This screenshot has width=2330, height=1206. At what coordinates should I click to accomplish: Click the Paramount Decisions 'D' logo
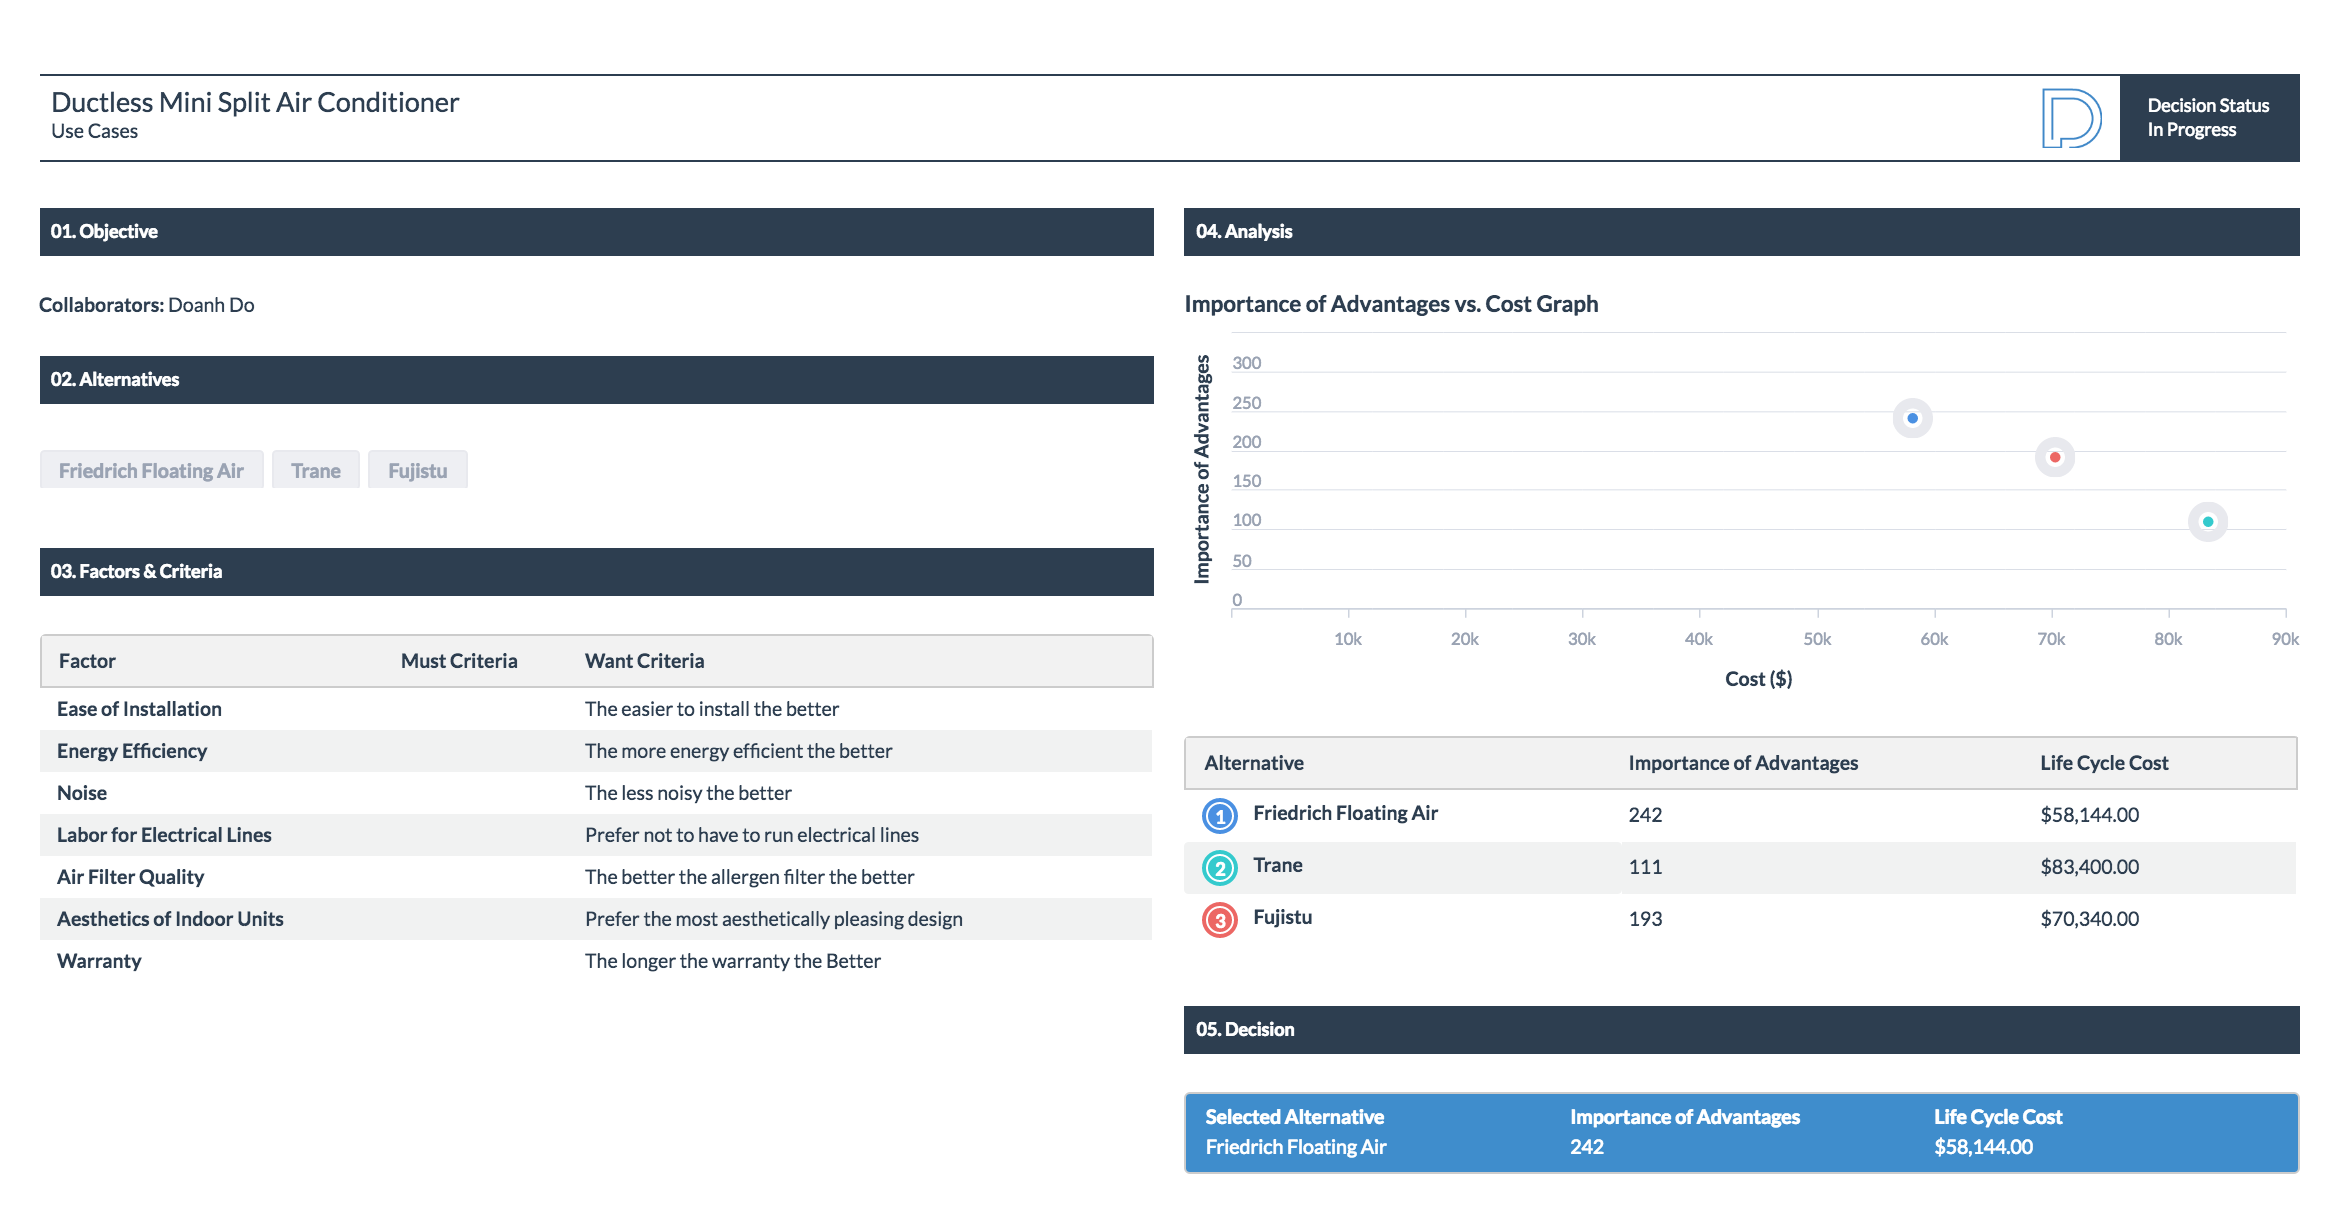point(2071,118)
